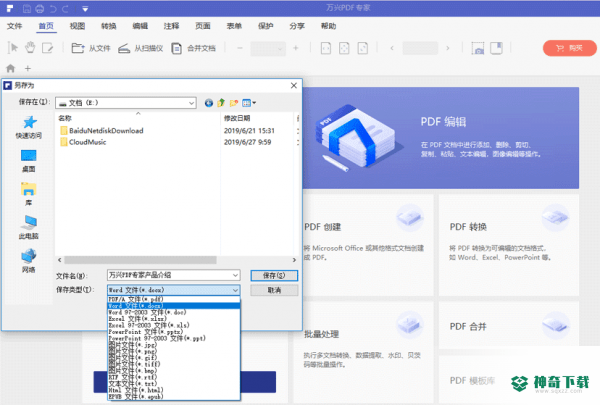Click the page number input box
The image size is (600, 405).
[x=420, y=48]
